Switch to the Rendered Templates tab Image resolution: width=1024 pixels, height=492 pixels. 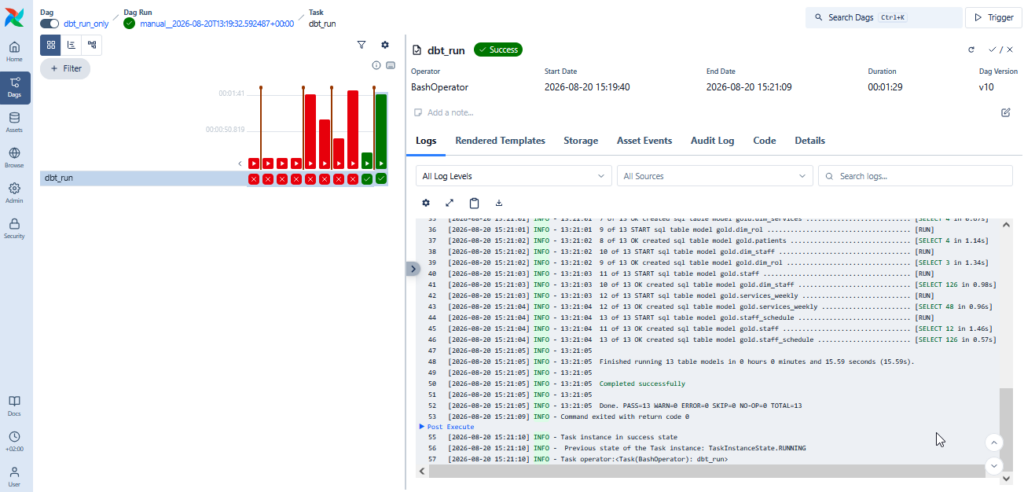(500, 140)
